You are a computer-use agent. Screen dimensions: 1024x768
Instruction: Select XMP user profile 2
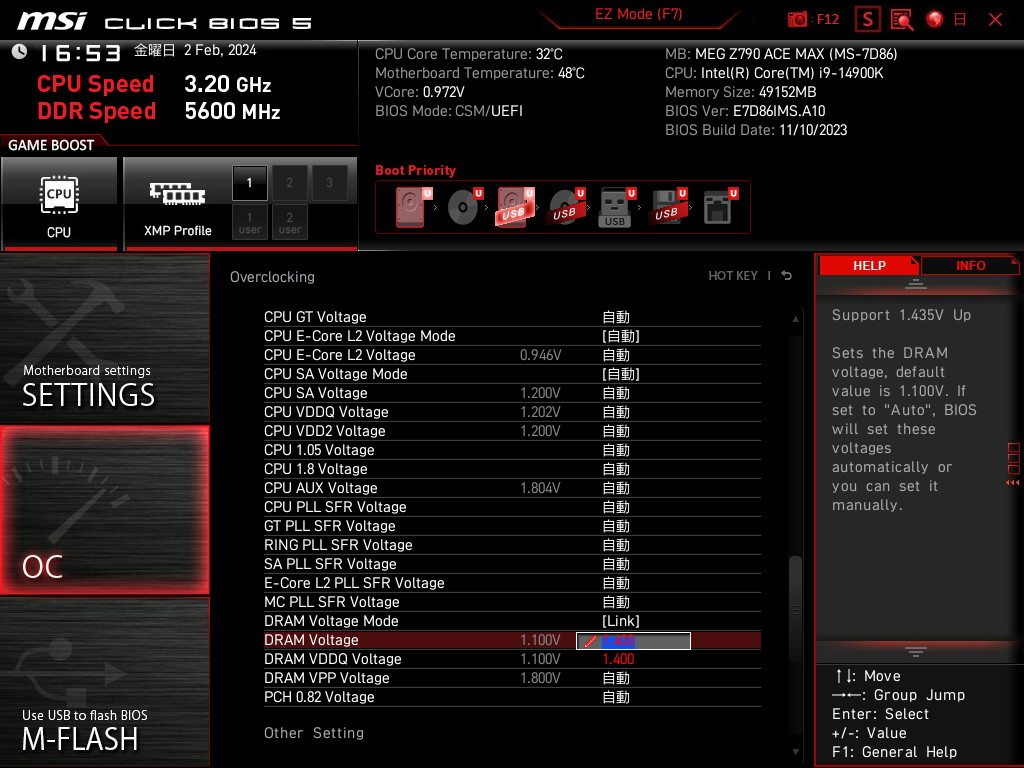coord(289,222)
